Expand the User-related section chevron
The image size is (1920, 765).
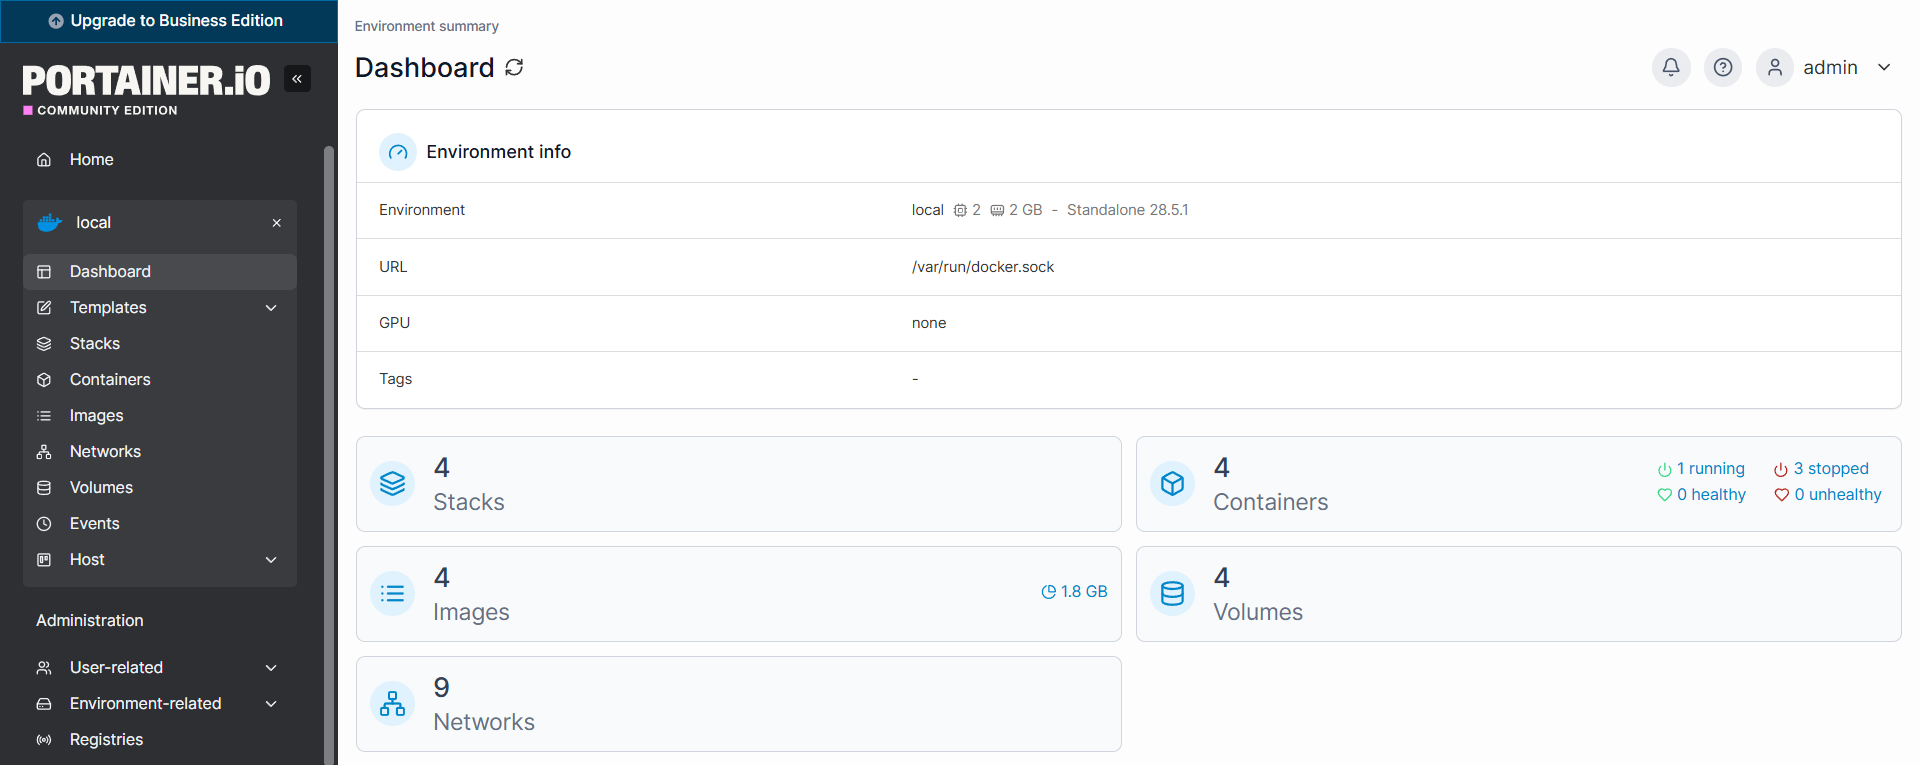pos(271,668)
